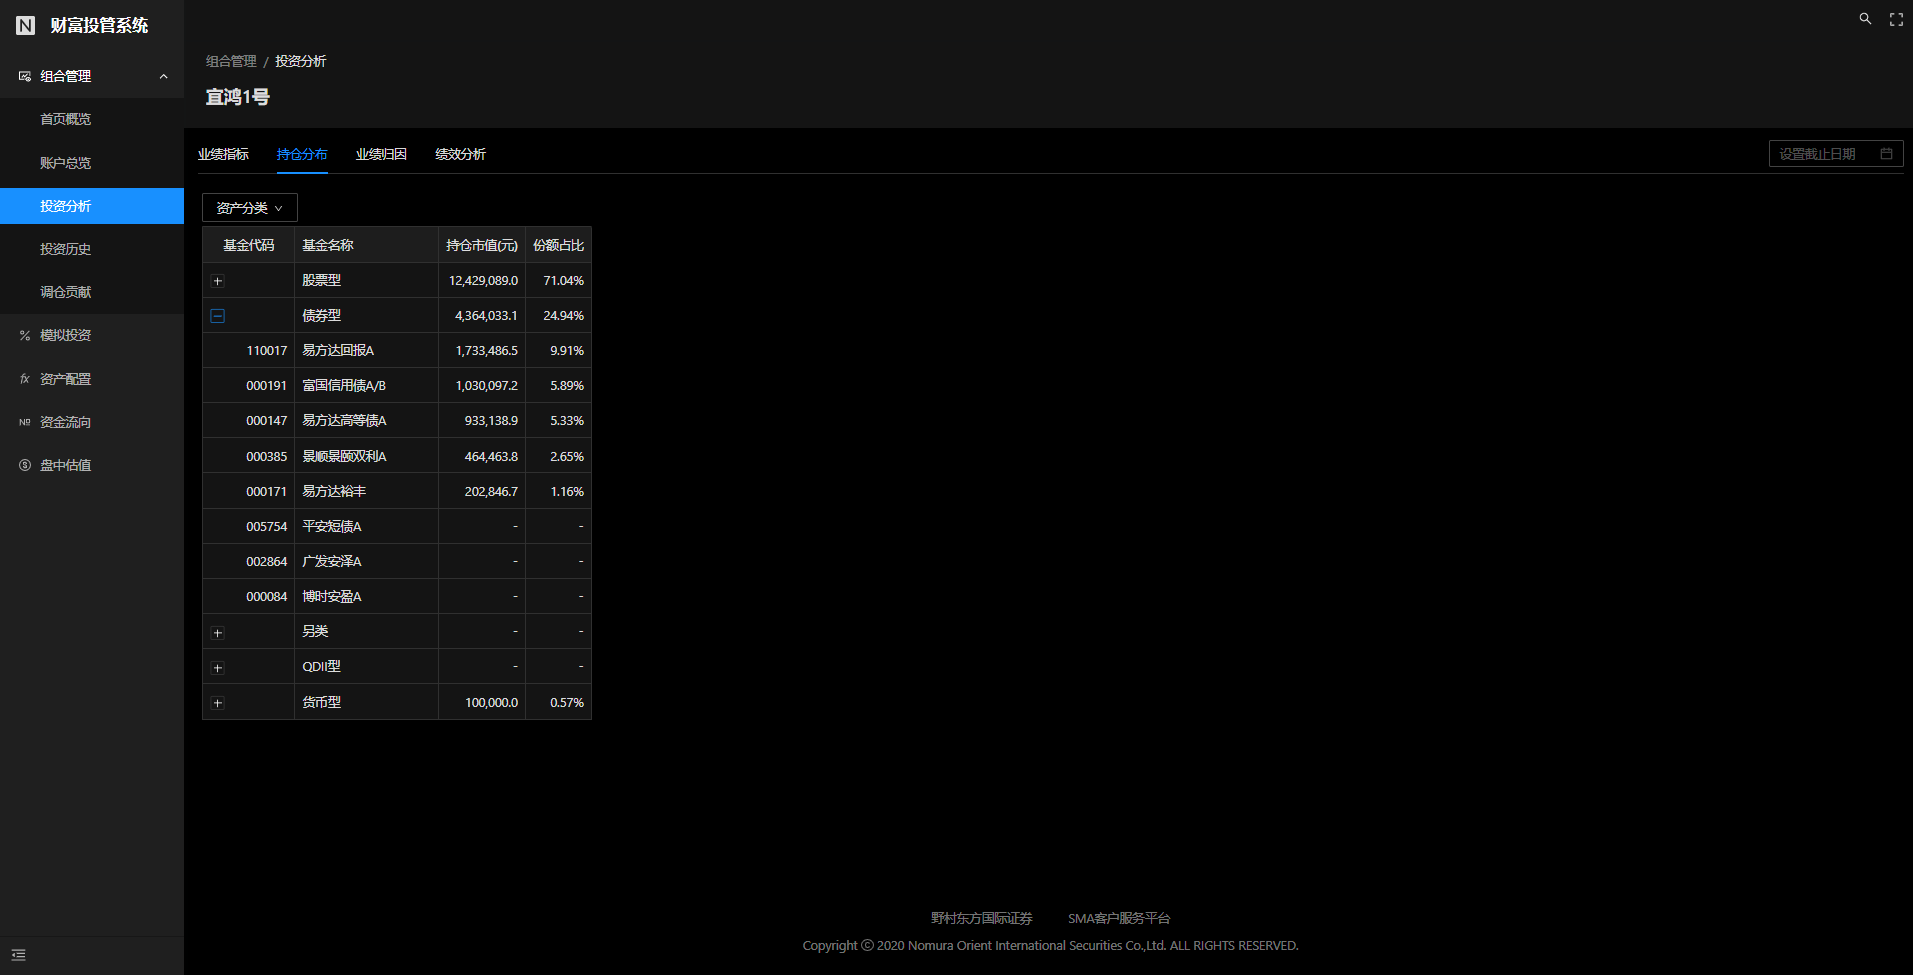Click the search magnifier icon

tap(1865, 19)
